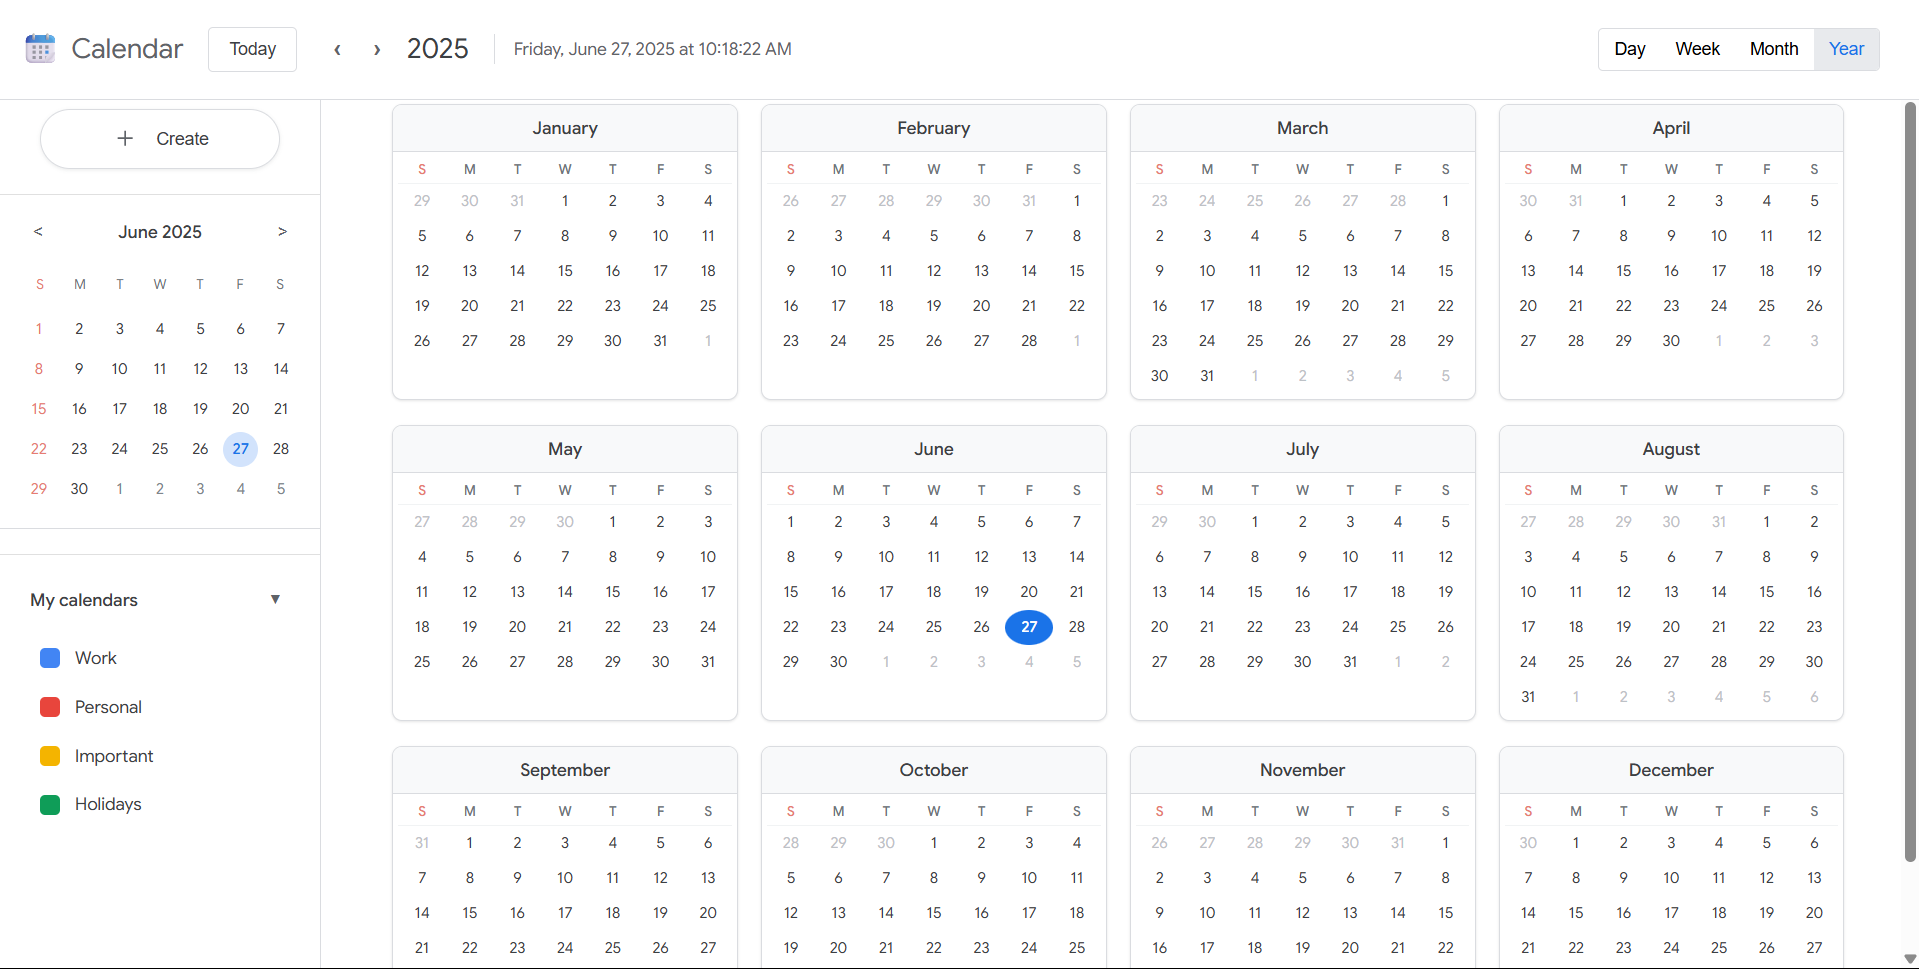Screen dimensions: 1919x969
Task: Go to next year with right arrow
Action: 377,49
